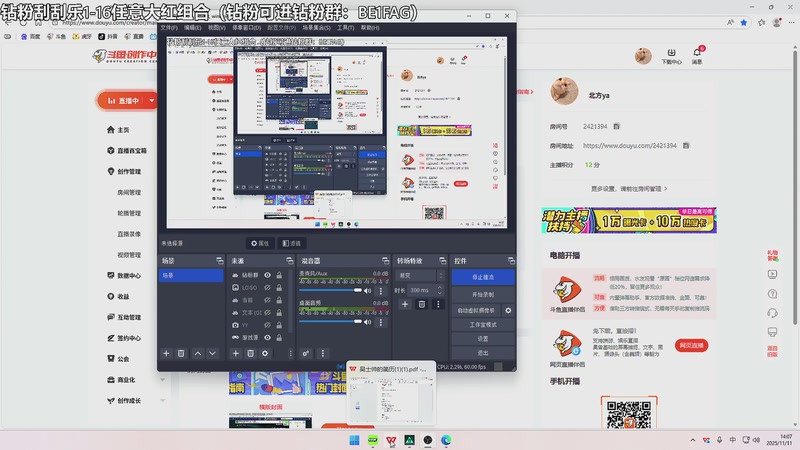Show the hidden YY source
Screen dimensions: 800x450
pos(267,325)
